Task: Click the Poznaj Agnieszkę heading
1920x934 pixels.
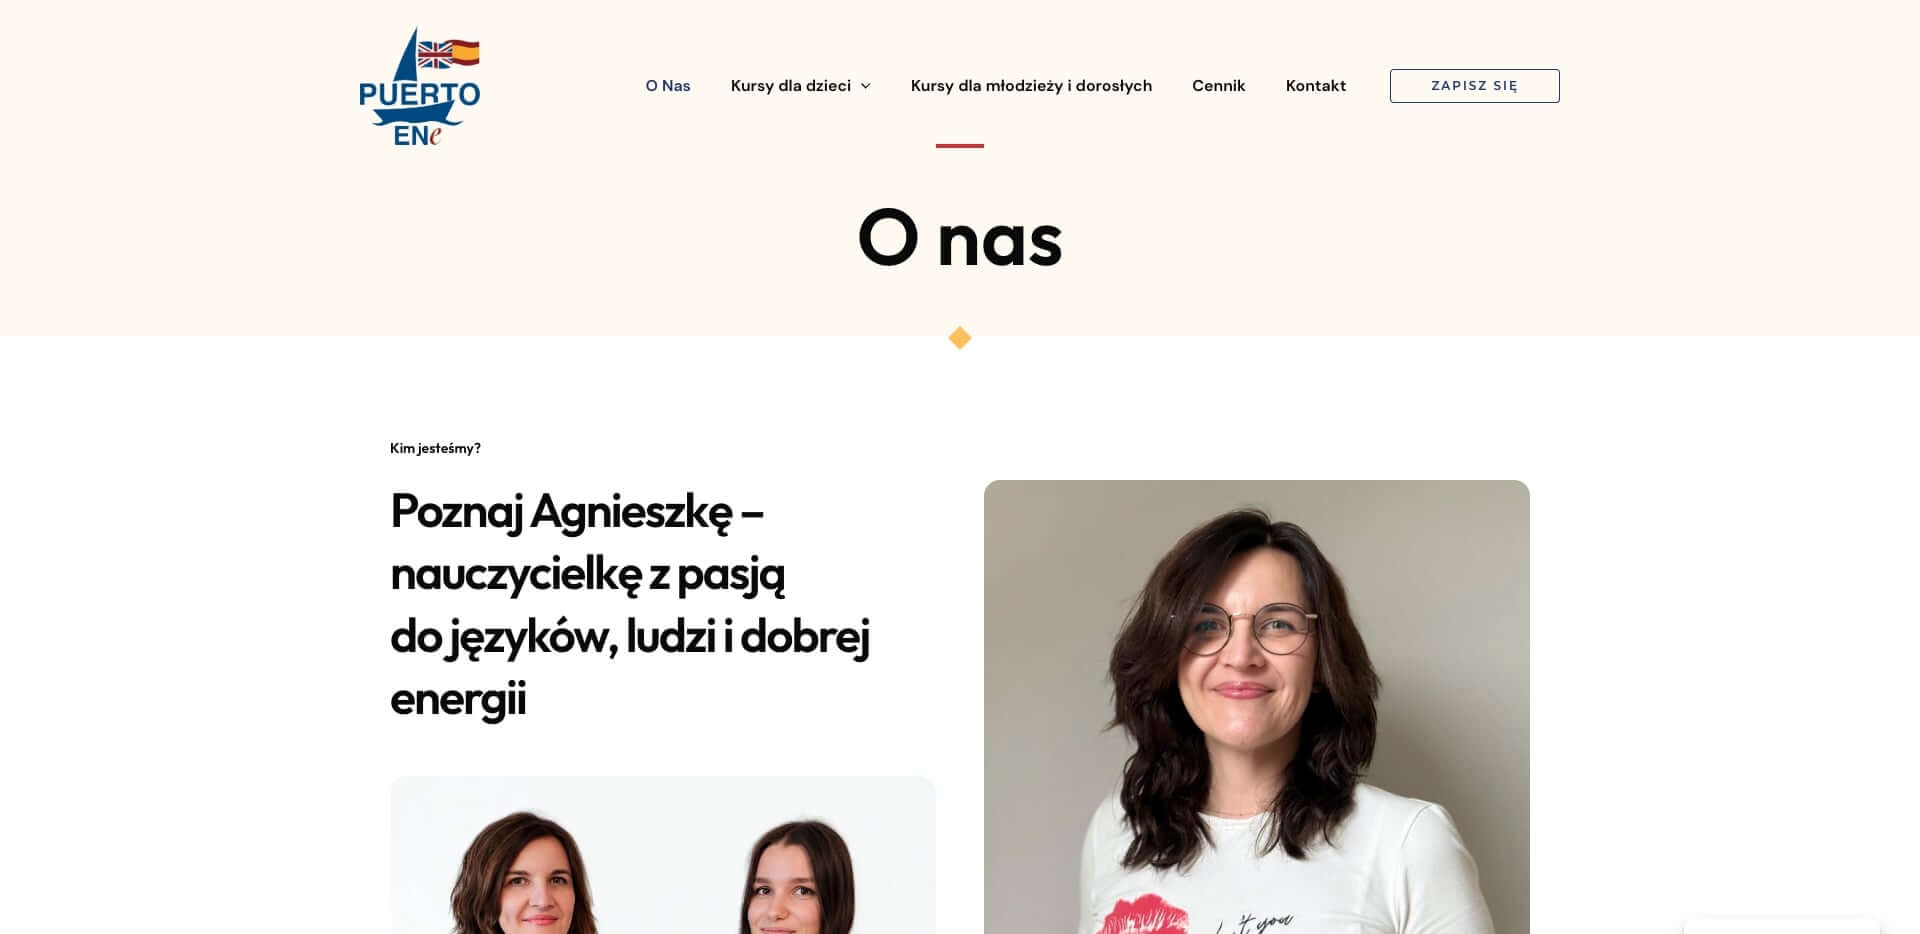Action: [x=630, y=604]
